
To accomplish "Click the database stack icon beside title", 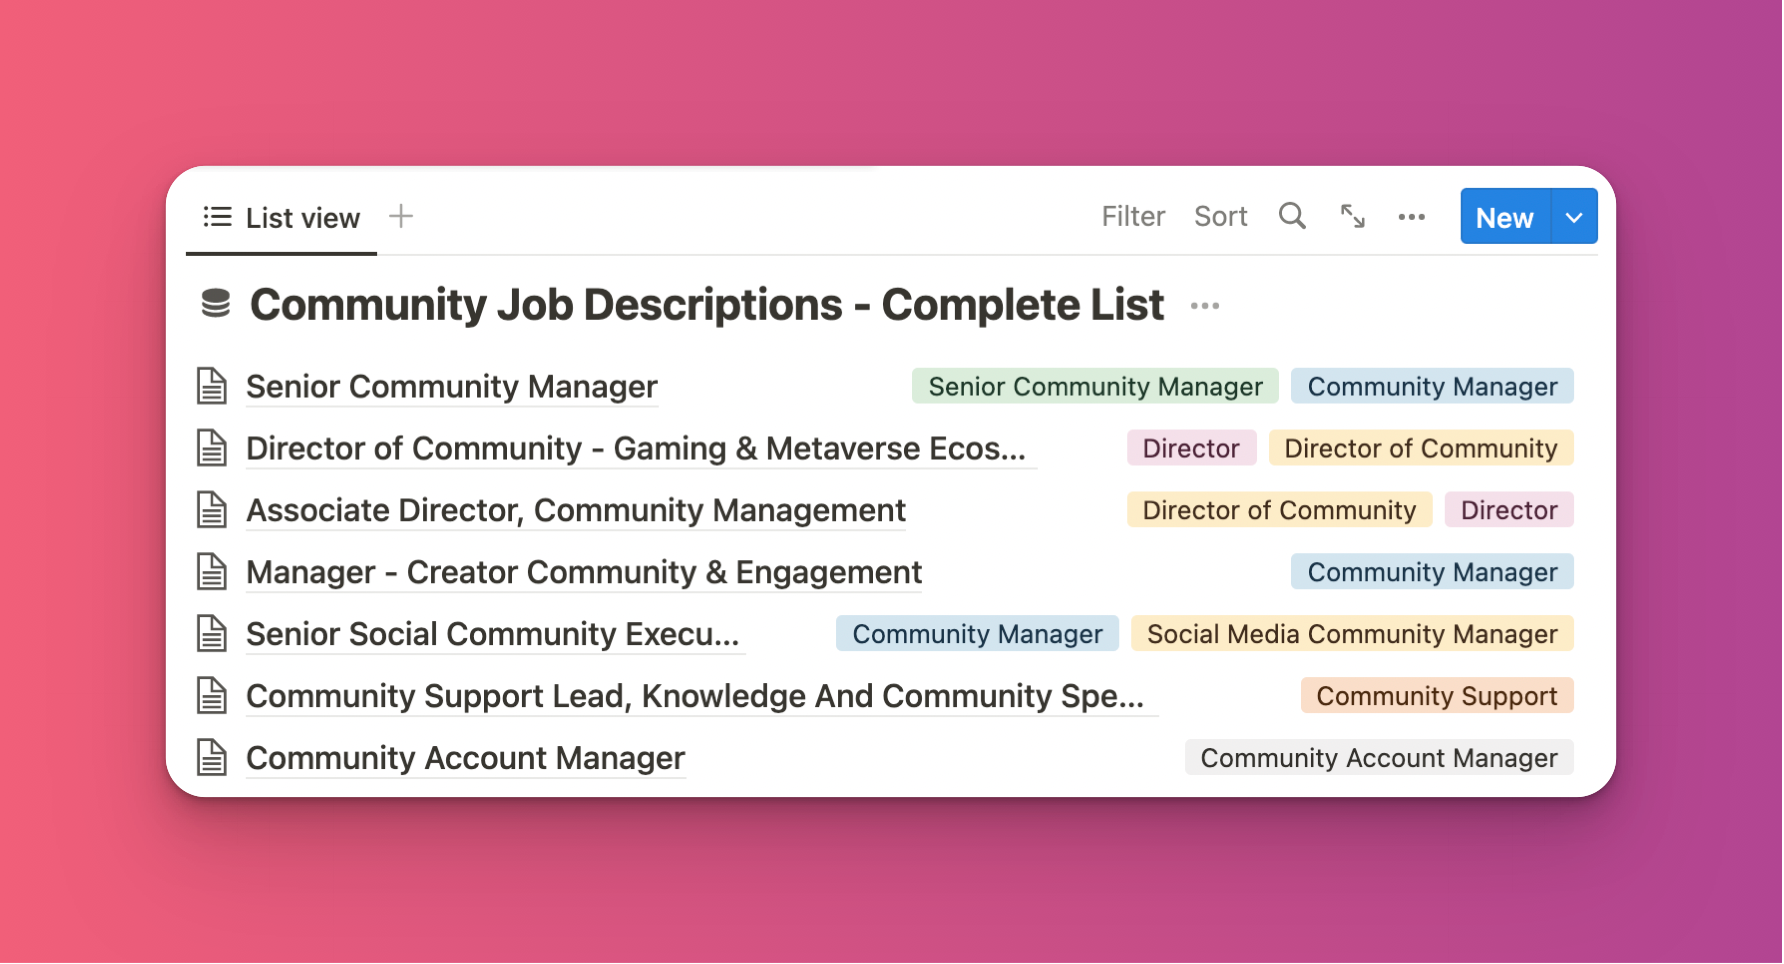I will coord(216,303).
